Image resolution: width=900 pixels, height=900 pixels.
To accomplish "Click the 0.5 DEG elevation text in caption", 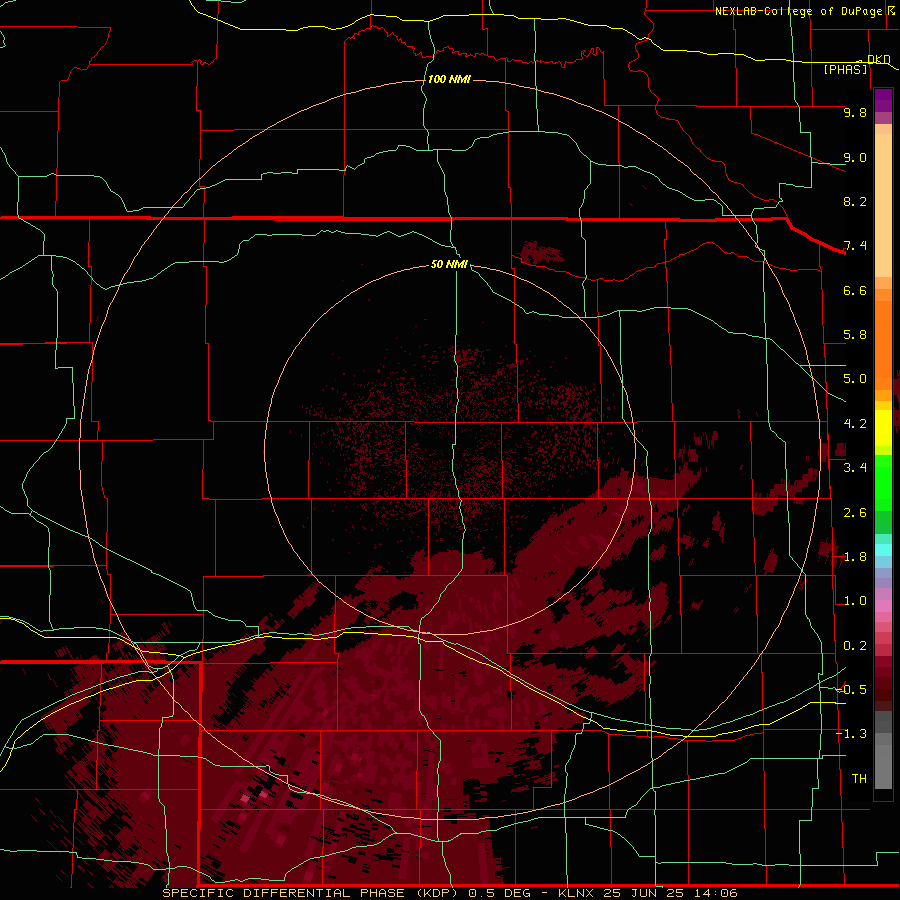I will 501,893.
